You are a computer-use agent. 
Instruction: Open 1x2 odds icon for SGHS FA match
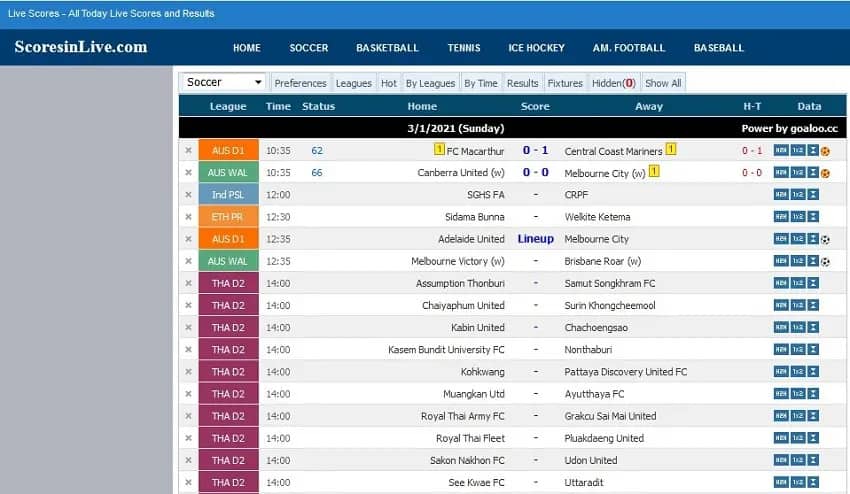(797, 195)
